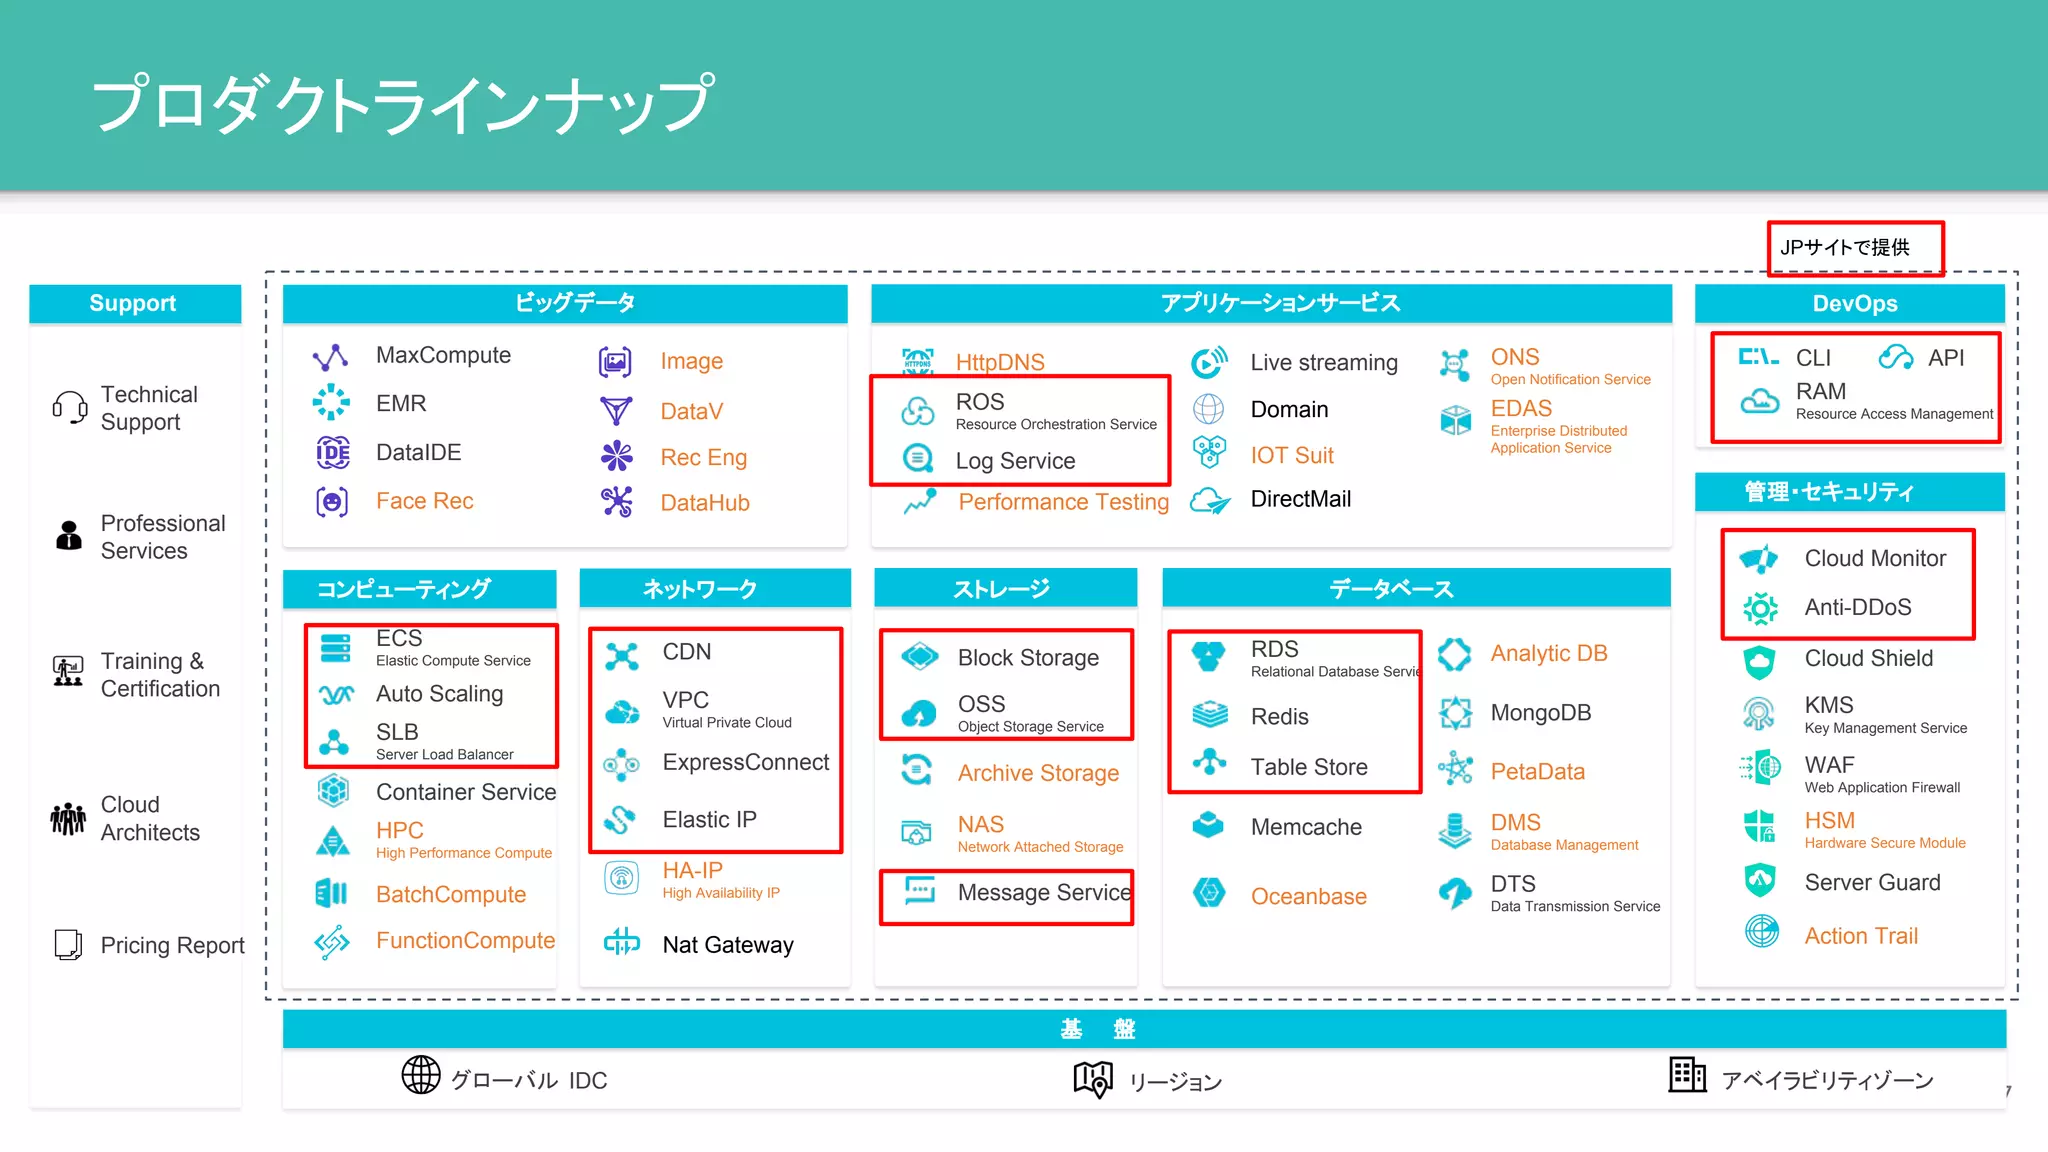Click the Anti-DDoS gear icon
The image size is (2048, 1152).
(1760, 608)
